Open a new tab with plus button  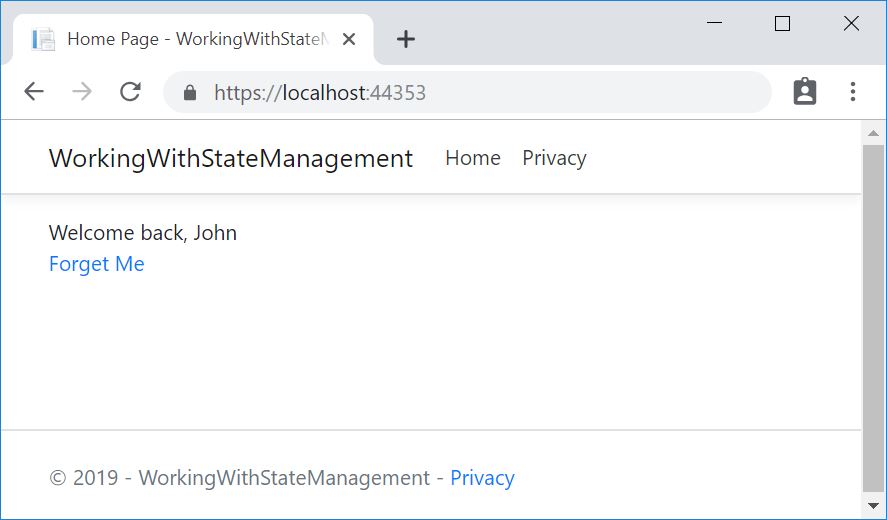(x=405, y=39)
